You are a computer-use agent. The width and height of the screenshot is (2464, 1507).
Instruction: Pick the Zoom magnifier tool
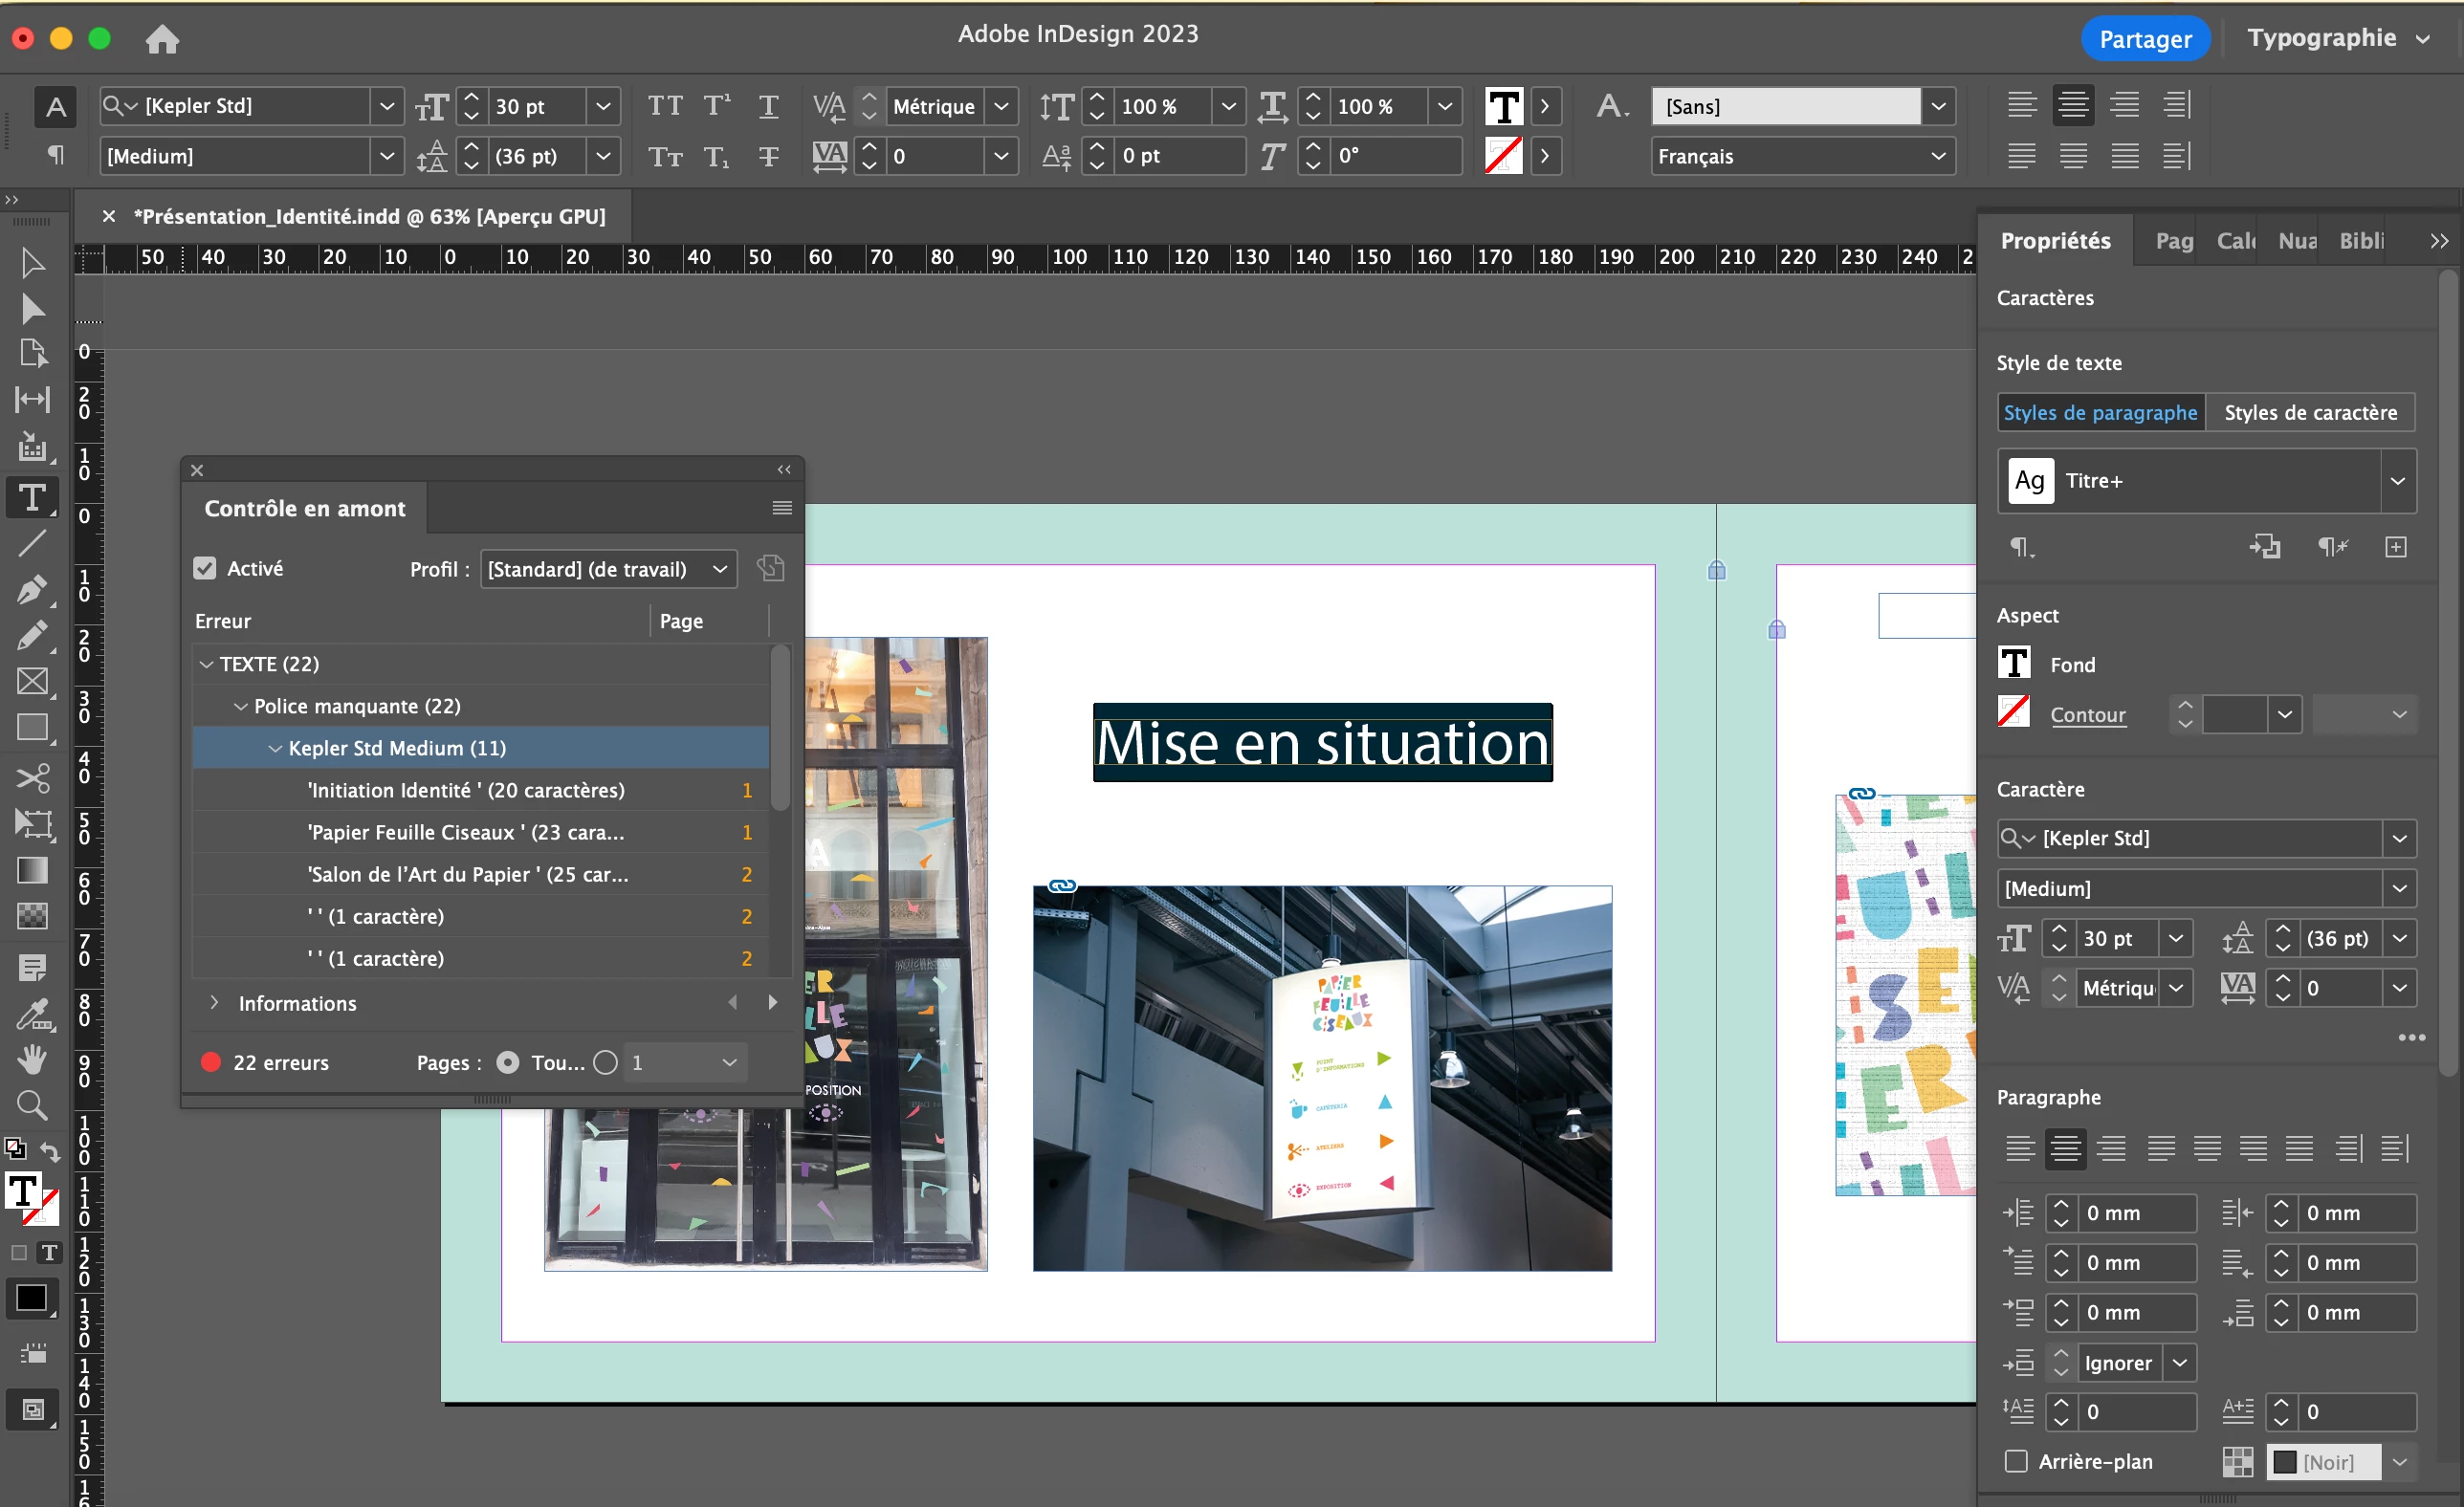point(32,1105)
